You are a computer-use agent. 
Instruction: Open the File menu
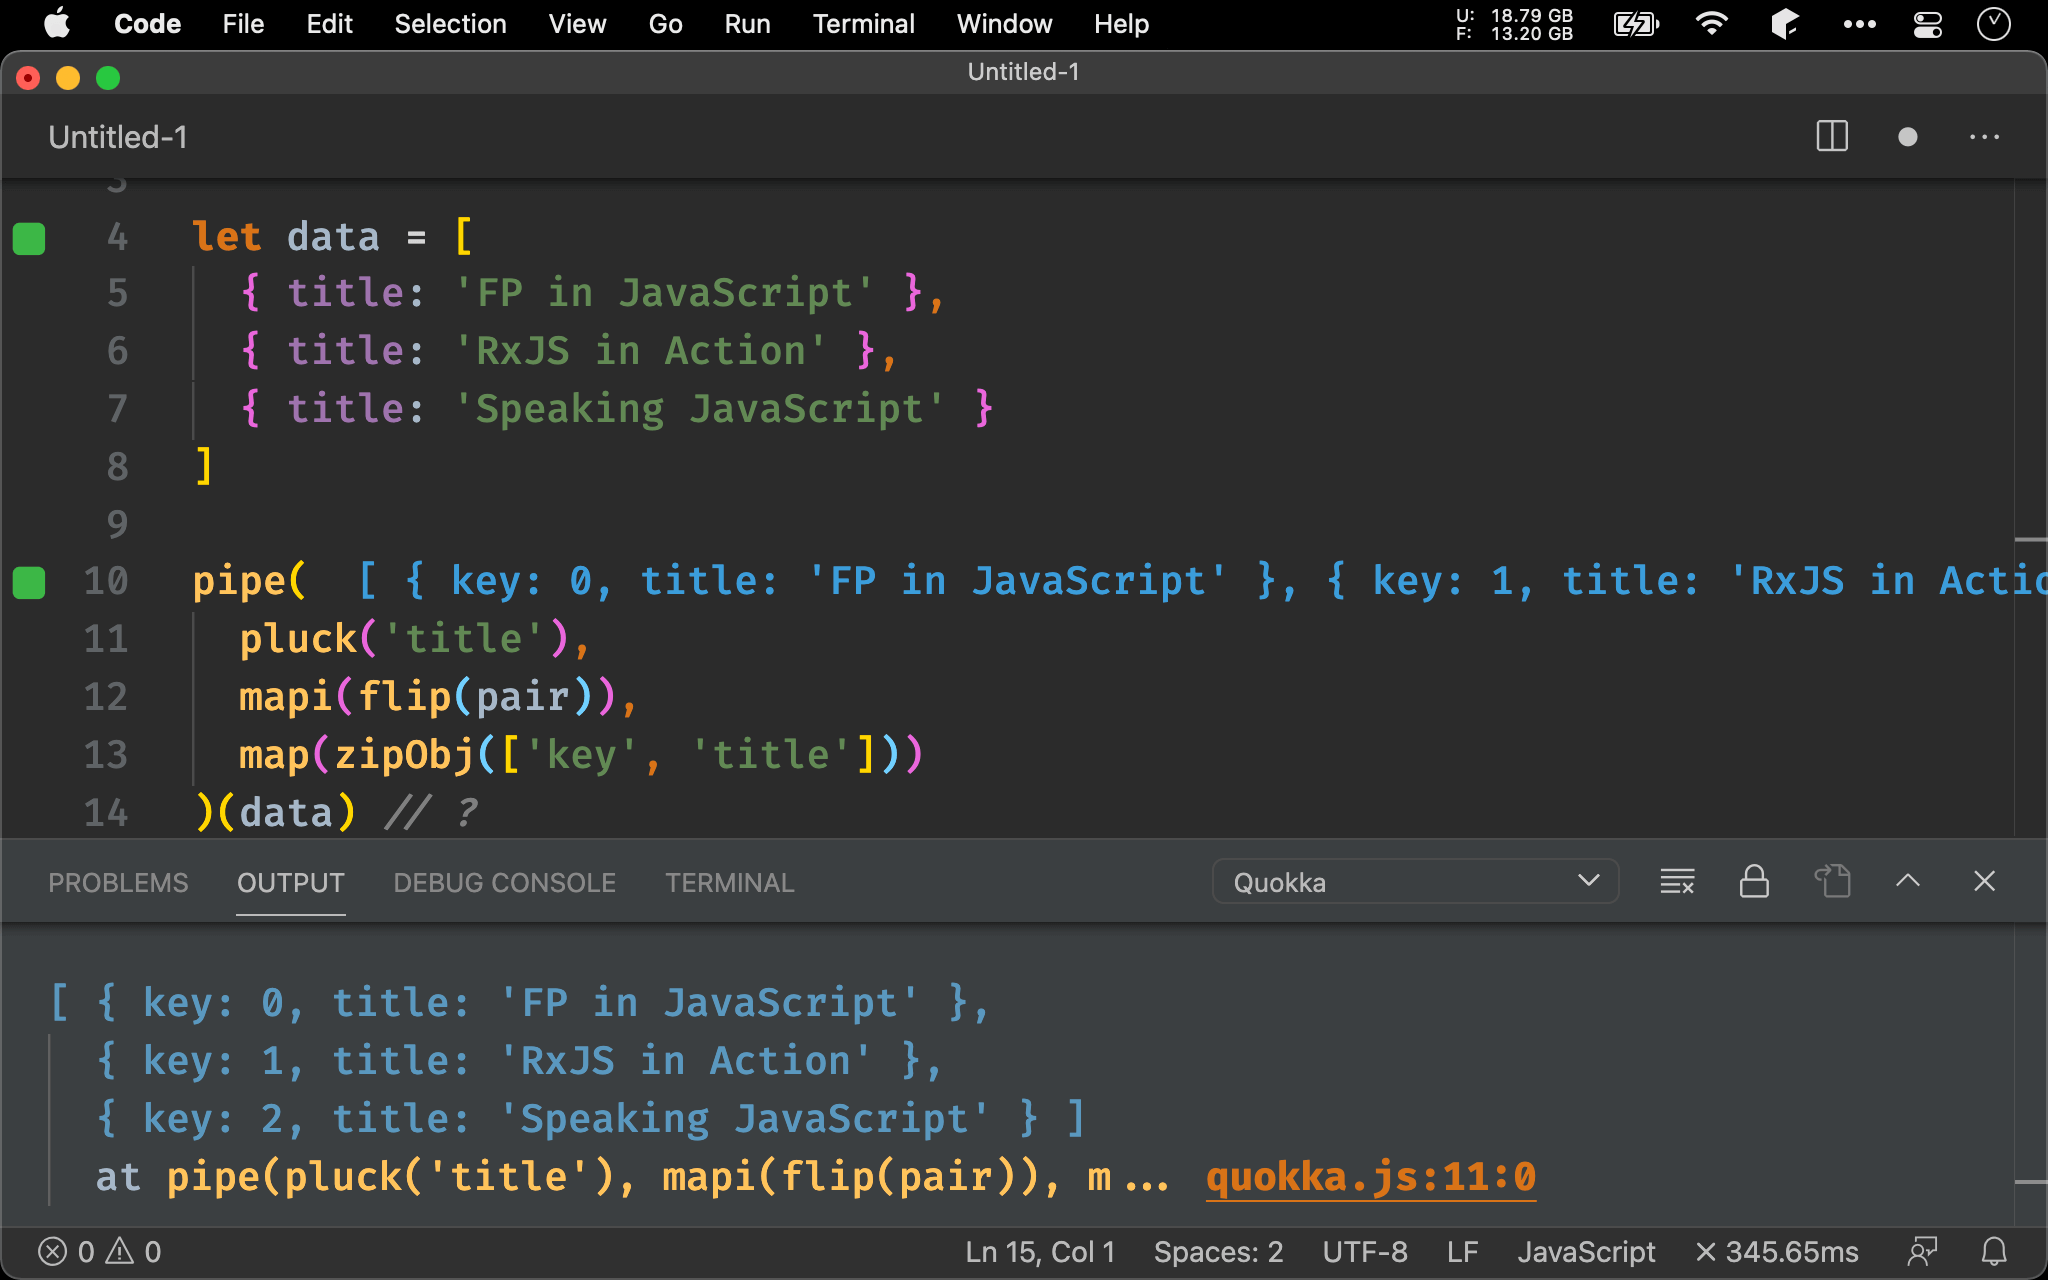tap(243, 23)
